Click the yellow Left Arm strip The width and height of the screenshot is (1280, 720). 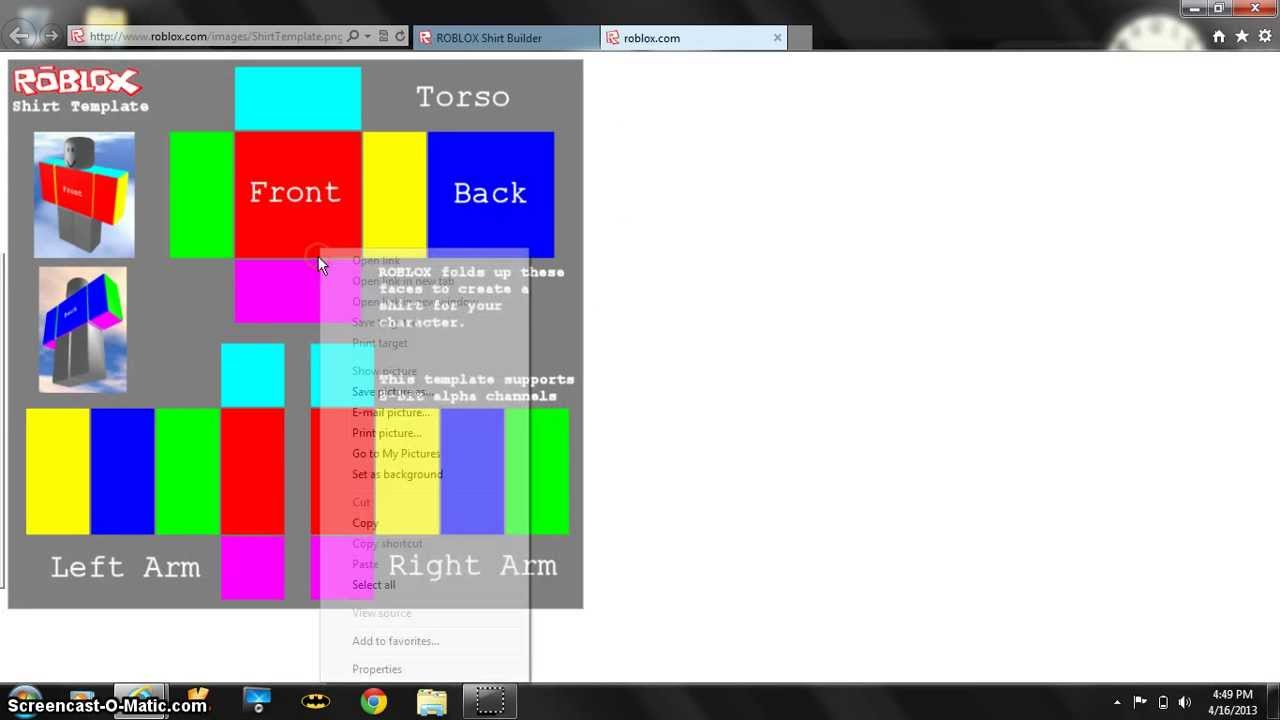point(58,471)
